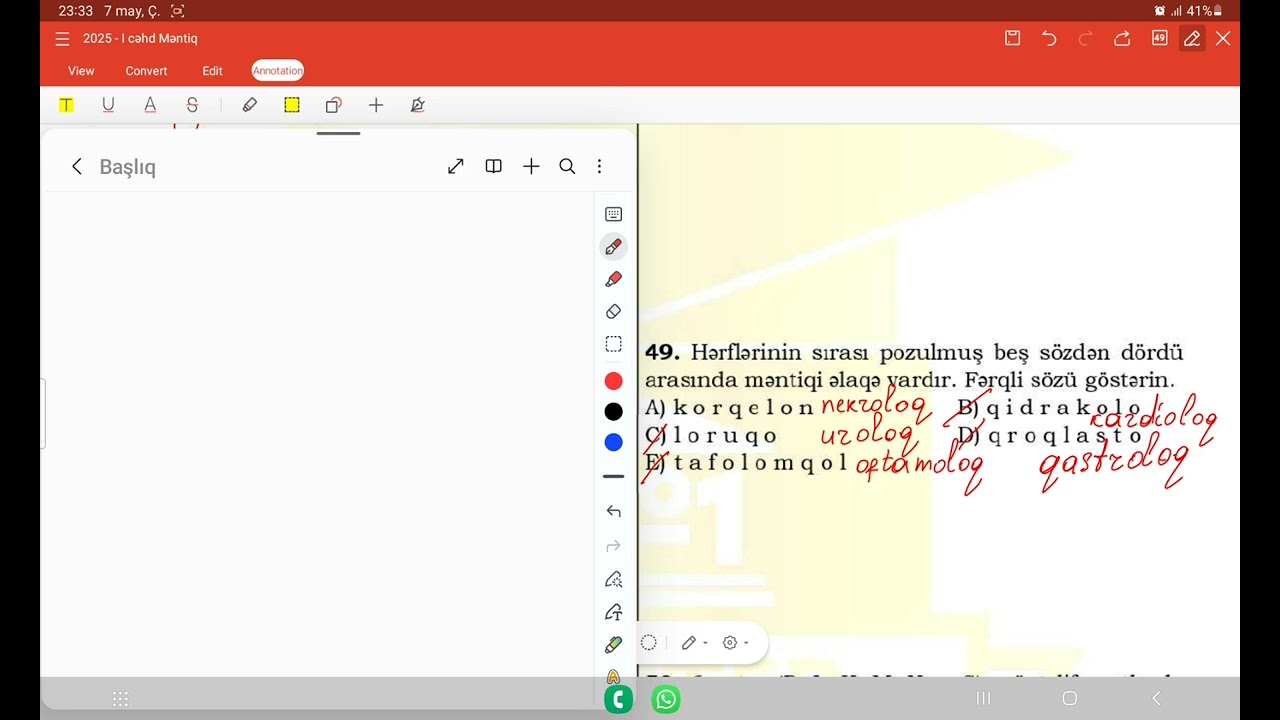Redo the action in the top bar
1280x720 pixels.
click(x=1086, y=38)
